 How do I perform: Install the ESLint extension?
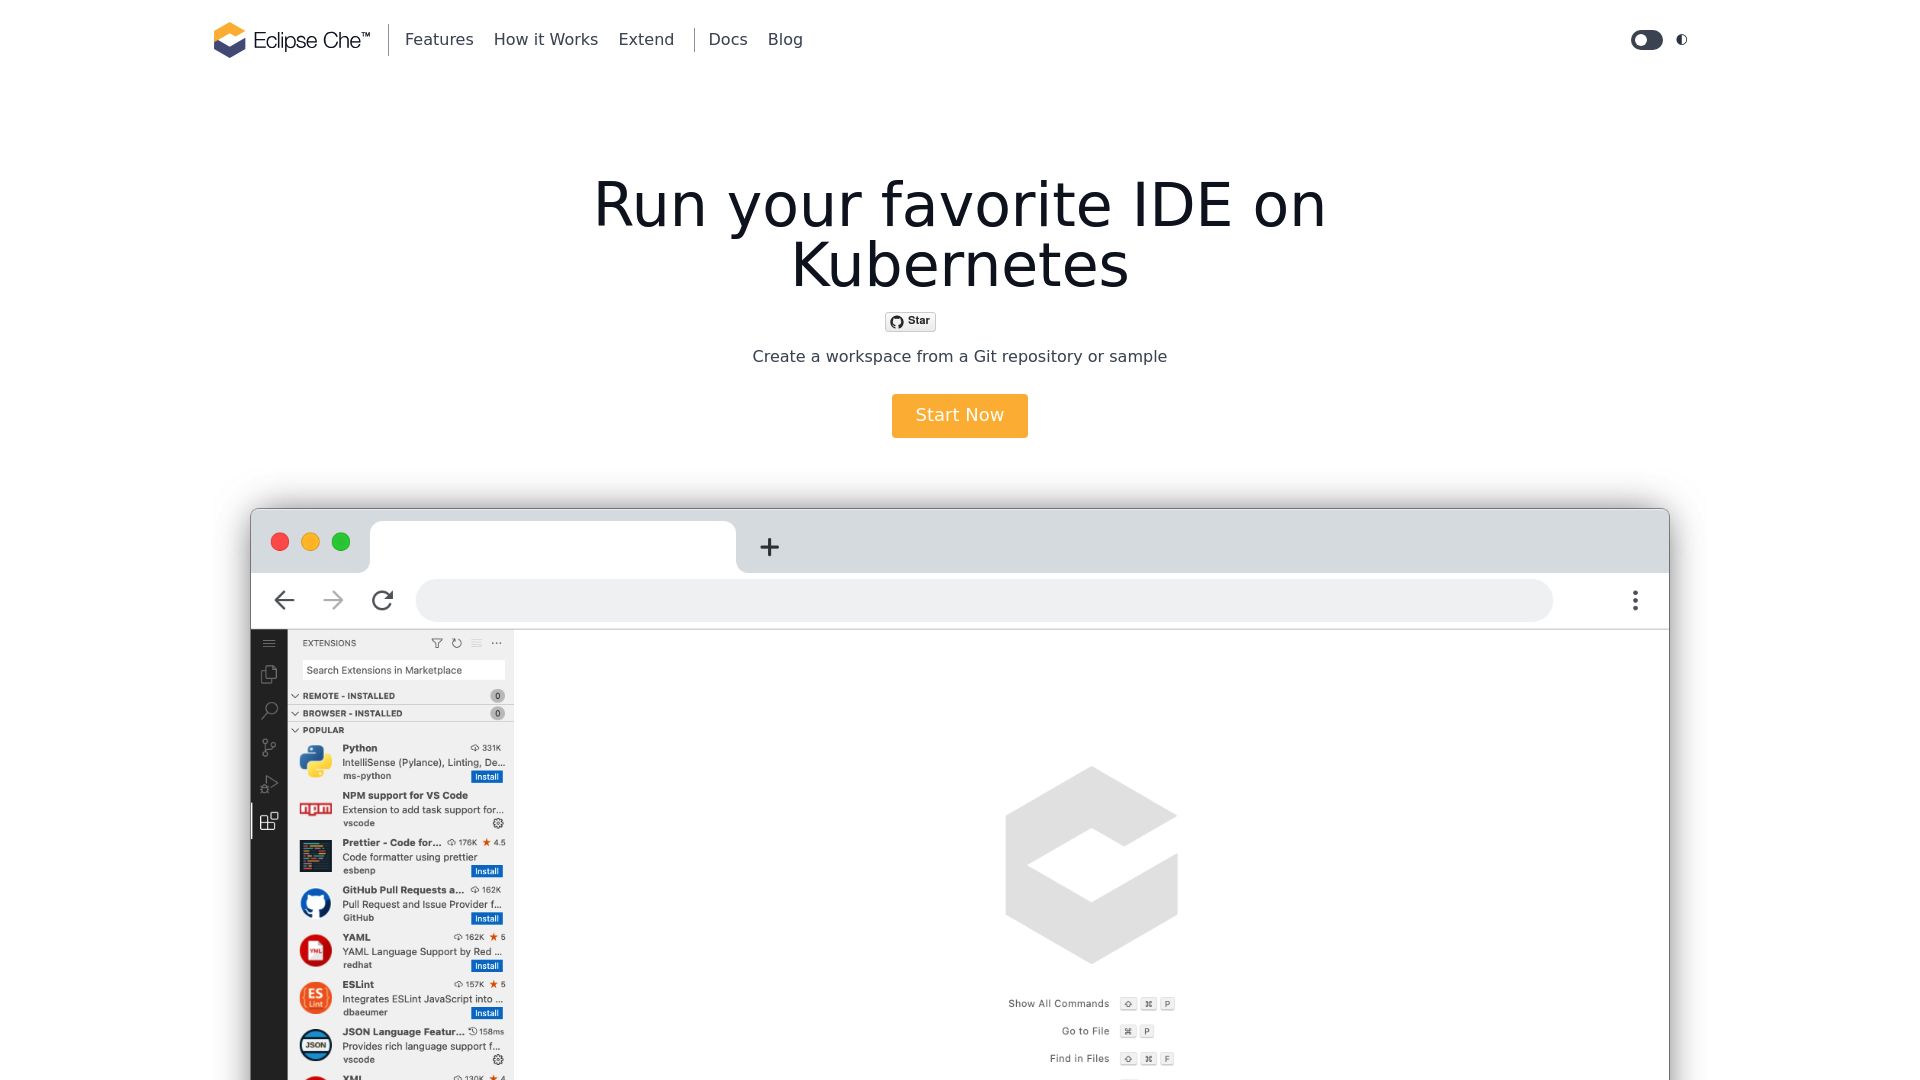[x=487, y=1013]
